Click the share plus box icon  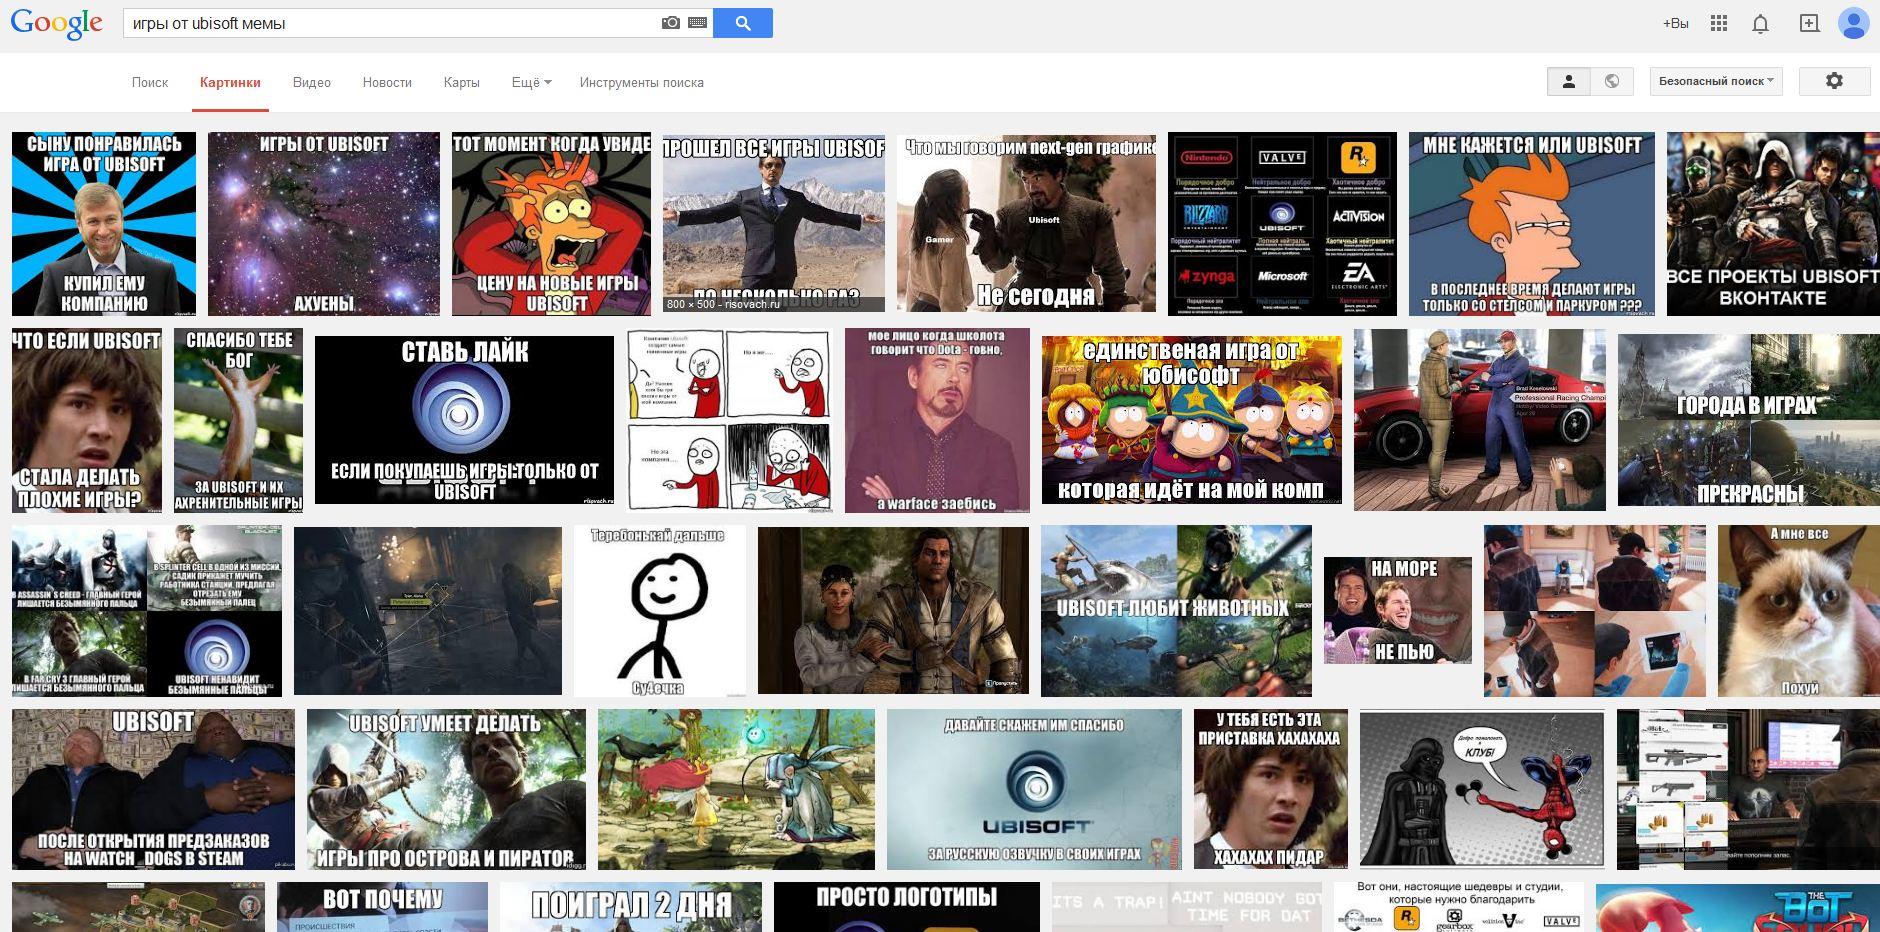pos(1809,23)
